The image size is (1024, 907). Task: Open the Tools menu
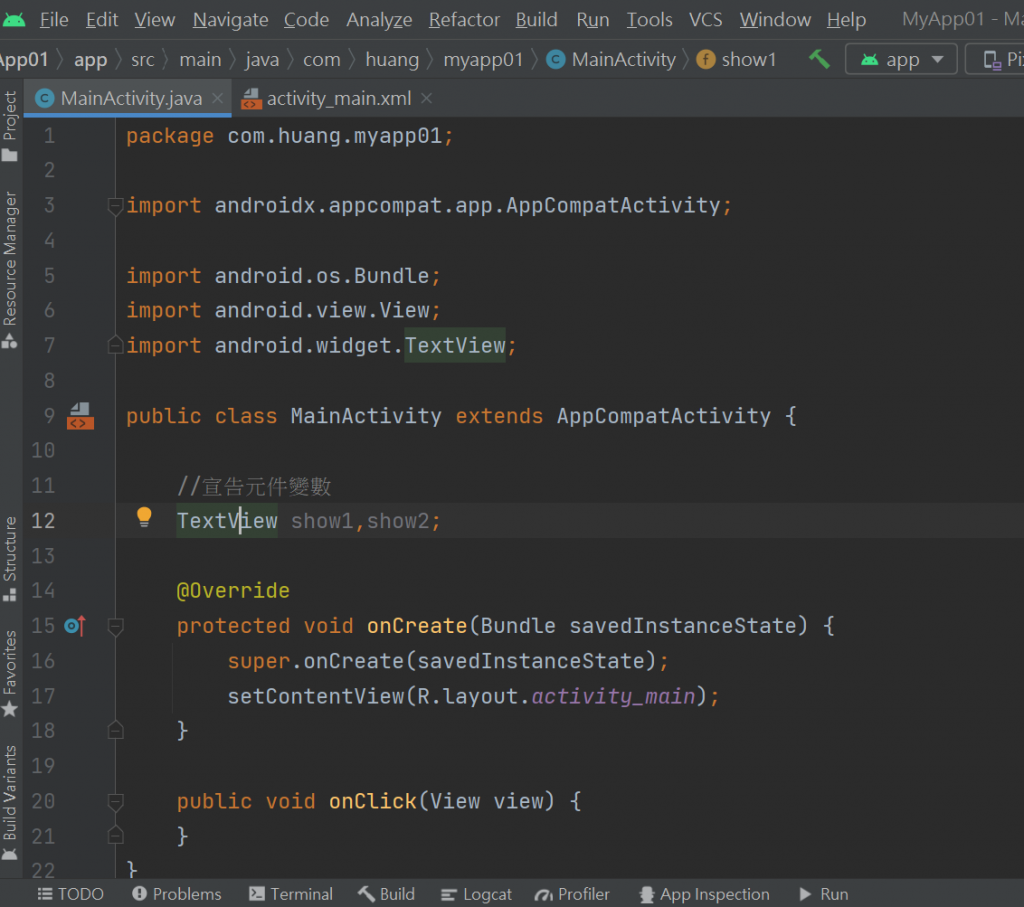tap(649, 20)
